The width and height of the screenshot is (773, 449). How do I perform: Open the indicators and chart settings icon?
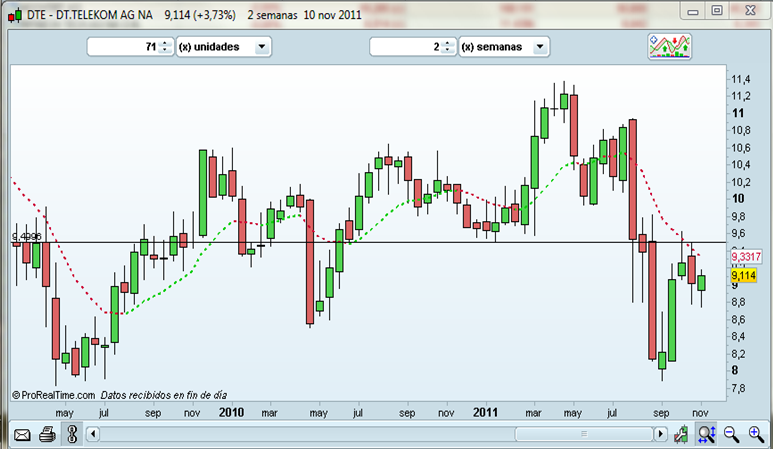(x=670, y=47)
